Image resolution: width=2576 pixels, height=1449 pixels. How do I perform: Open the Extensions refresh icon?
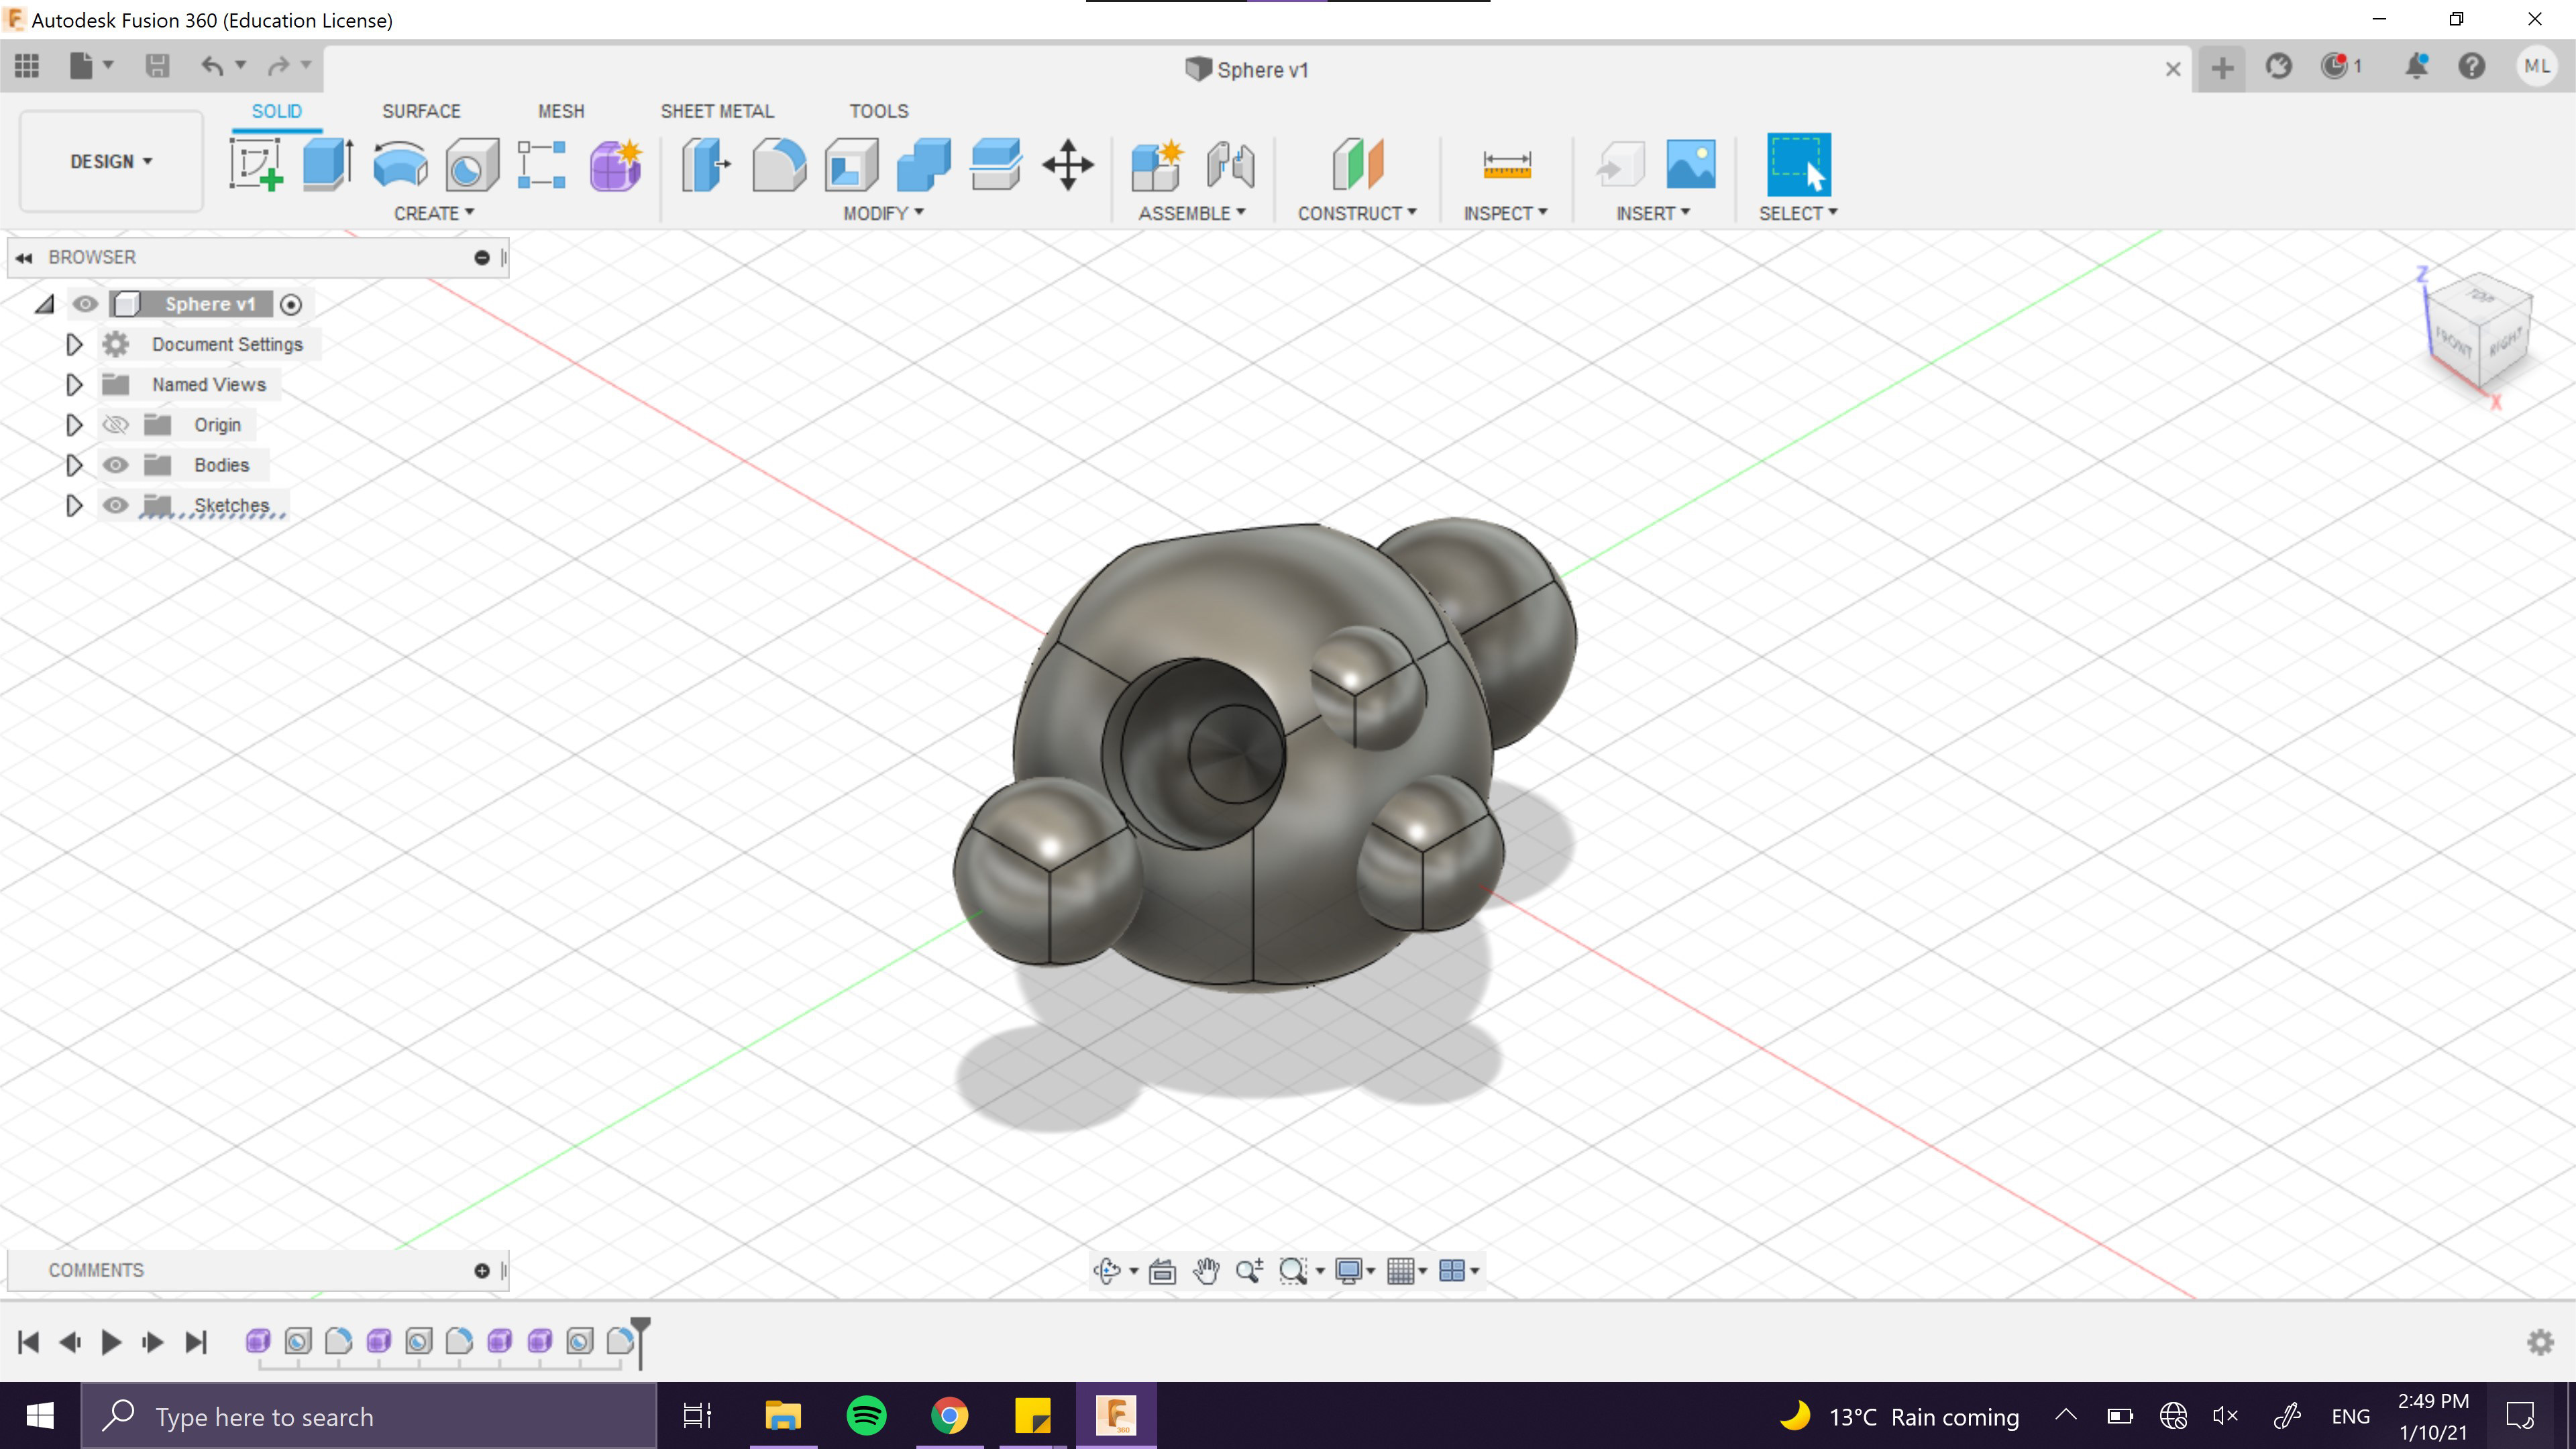pyautogui.click(x=2278, y=67)
